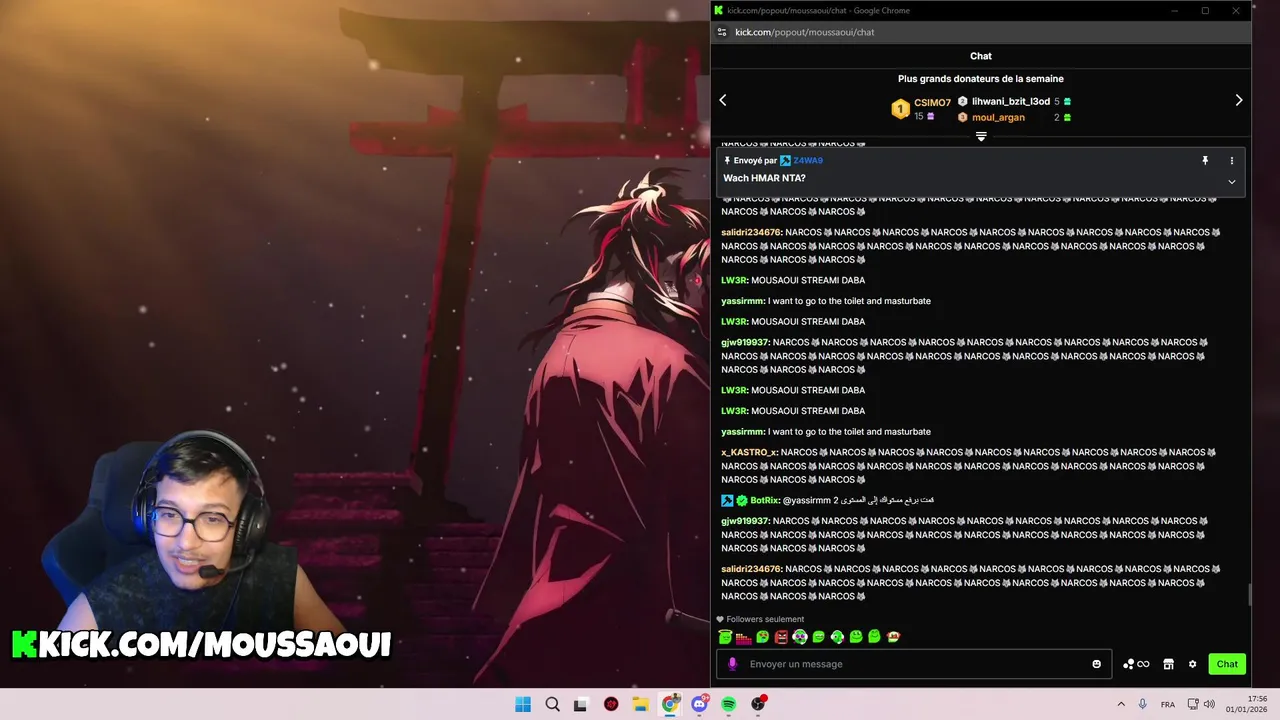
Task: Switch to Discord from taskbar
Action: tap(699, 704)
